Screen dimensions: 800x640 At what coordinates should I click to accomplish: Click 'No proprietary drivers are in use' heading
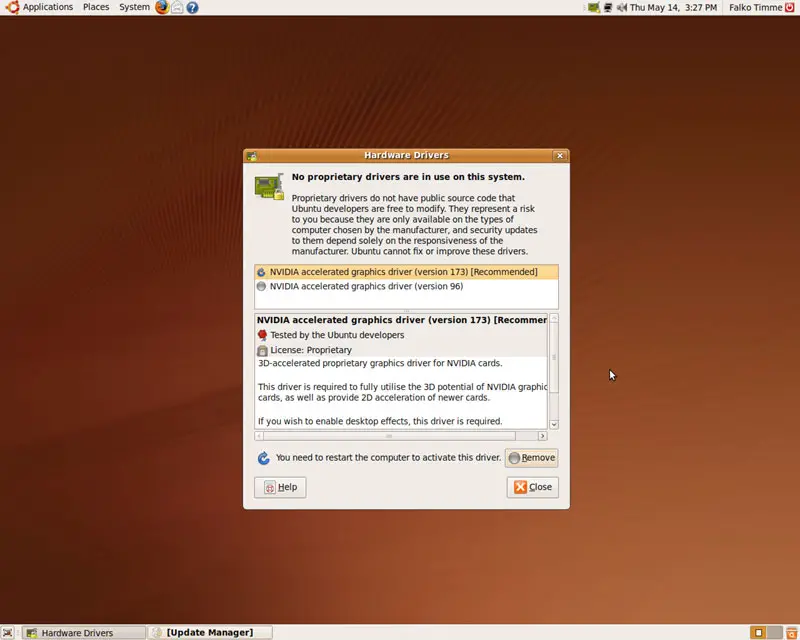(408, 177)
